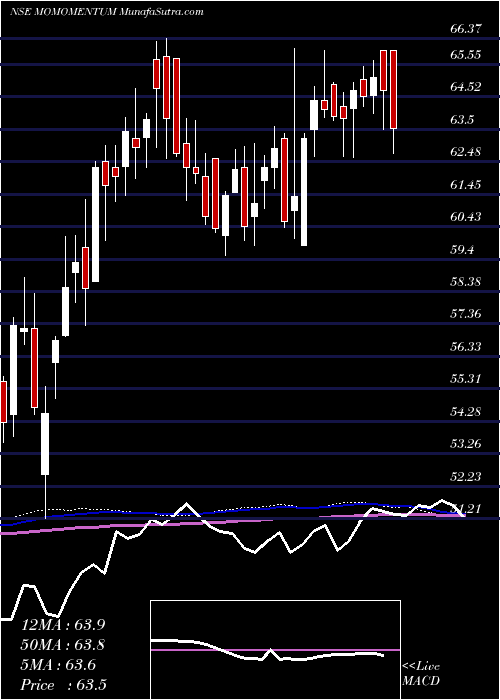Select the 52.23 price axis label
The width and height of the screenshot is (500, 700).
tap(466, 477)
